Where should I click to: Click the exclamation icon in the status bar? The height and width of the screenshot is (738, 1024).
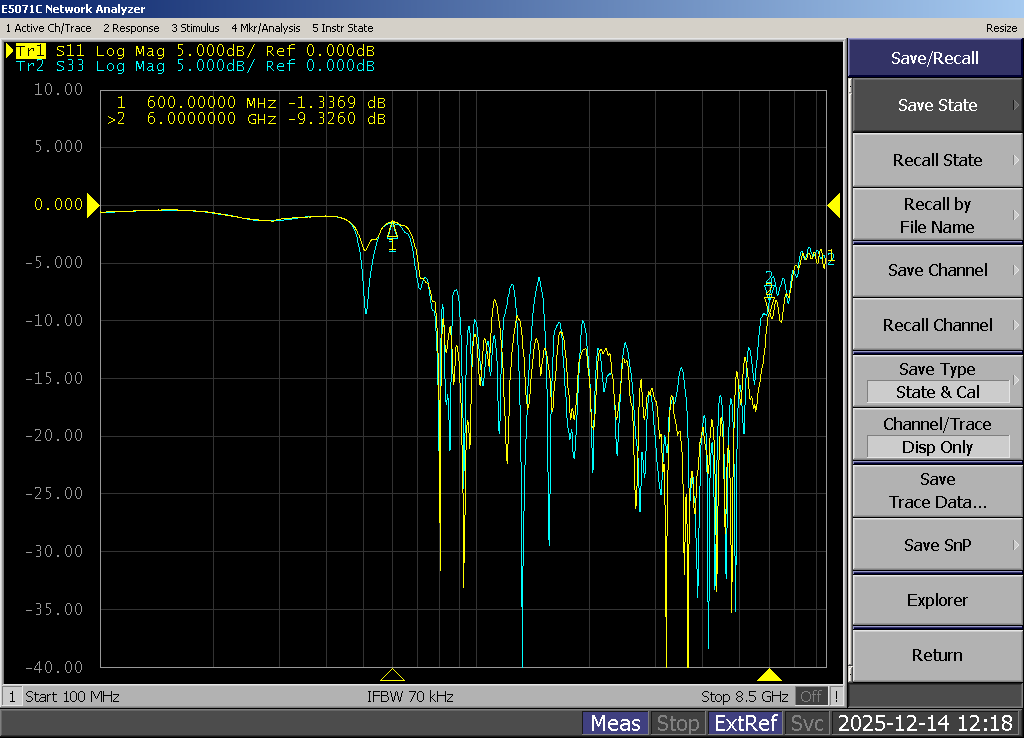coord(836,696)
